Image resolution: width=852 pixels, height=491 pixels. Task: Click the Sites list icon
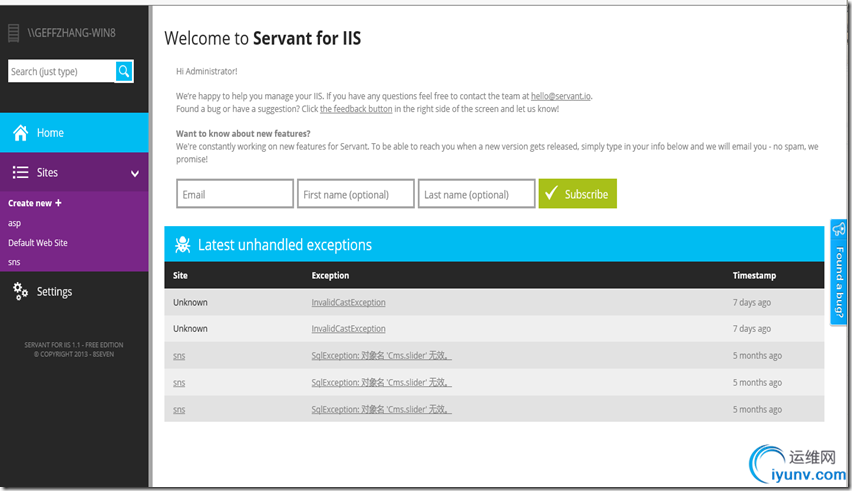click(x=21, y=172)
